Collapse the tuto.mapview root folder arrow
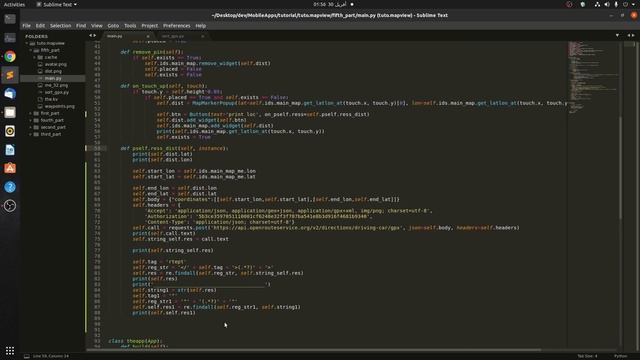 coord(27,43)
